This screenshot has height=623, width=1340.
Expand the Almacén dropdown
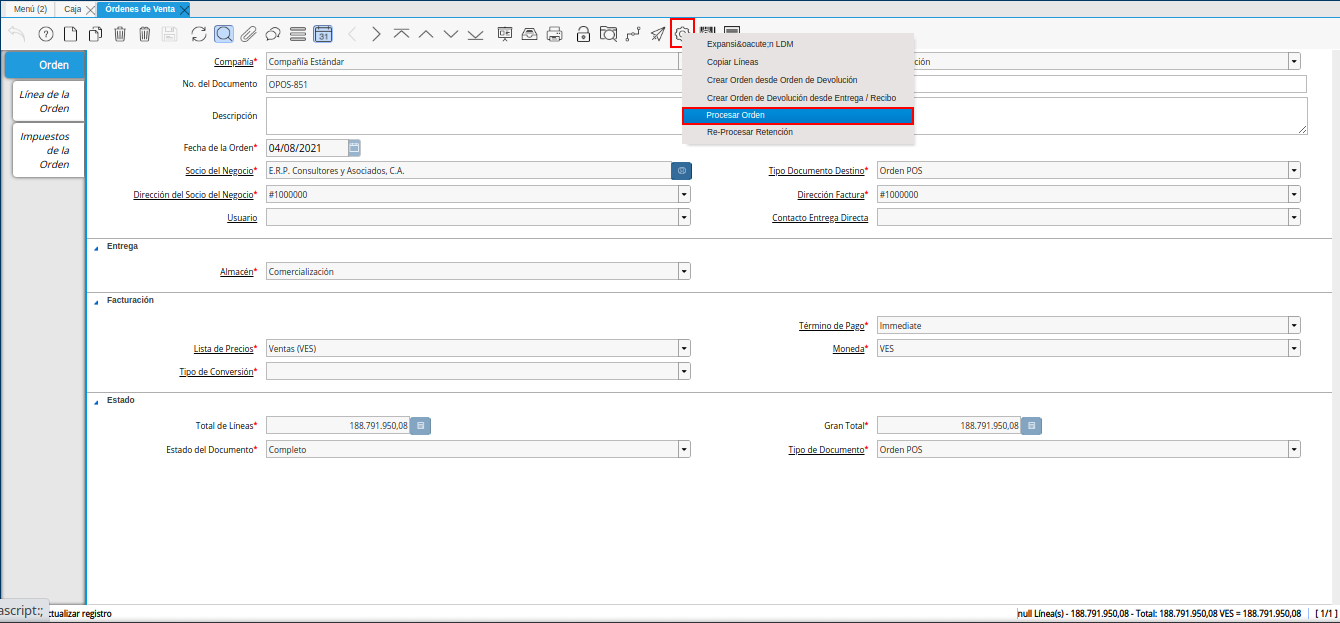pos(684,271)
